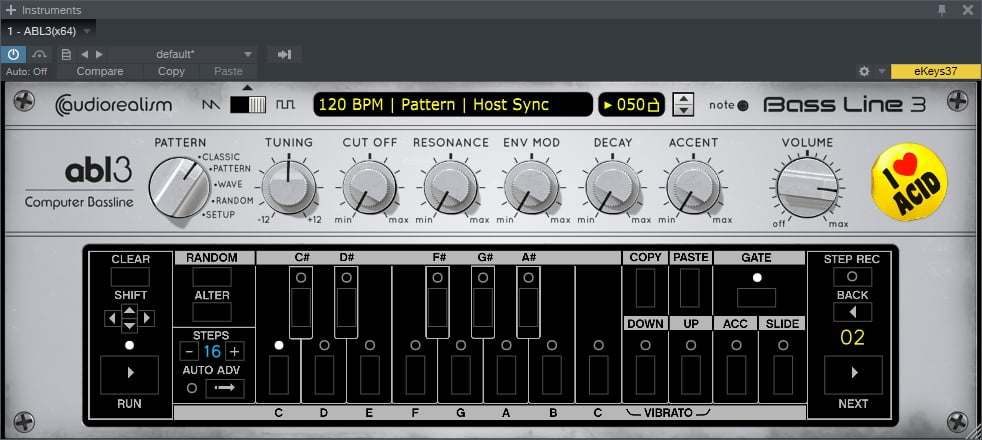Decrease steps with the minus button
Viewport: 982px width, 440px height.
click(189, 351)
